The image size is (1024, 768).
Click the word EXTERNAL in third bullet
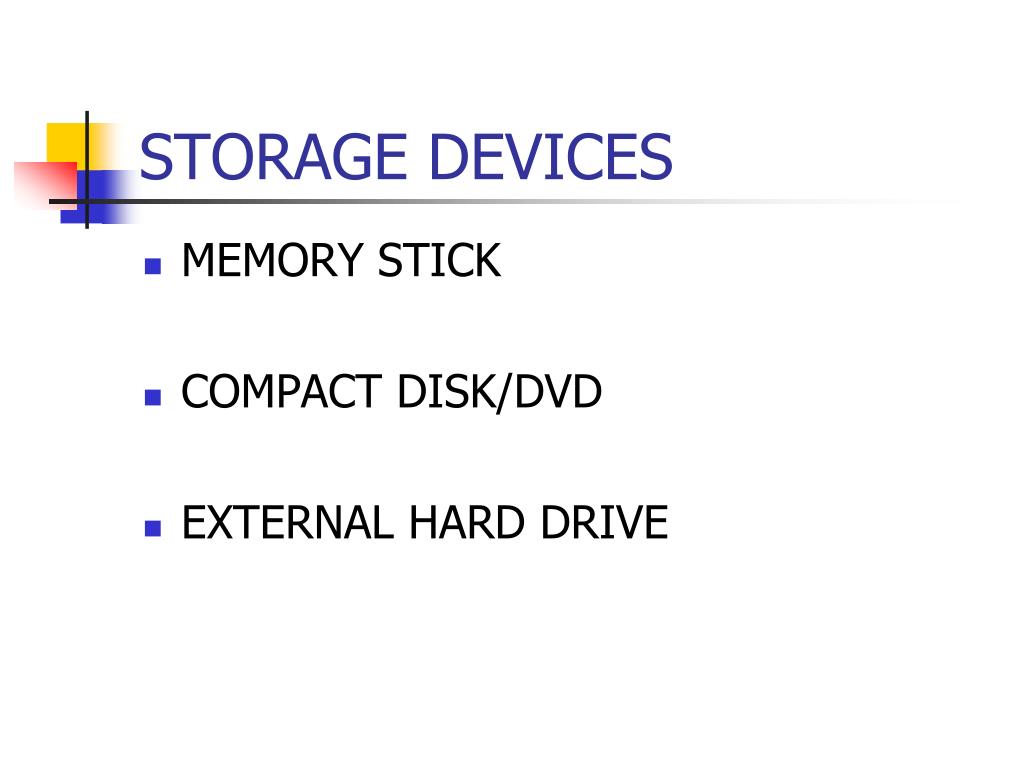click(x=288, y=522)
